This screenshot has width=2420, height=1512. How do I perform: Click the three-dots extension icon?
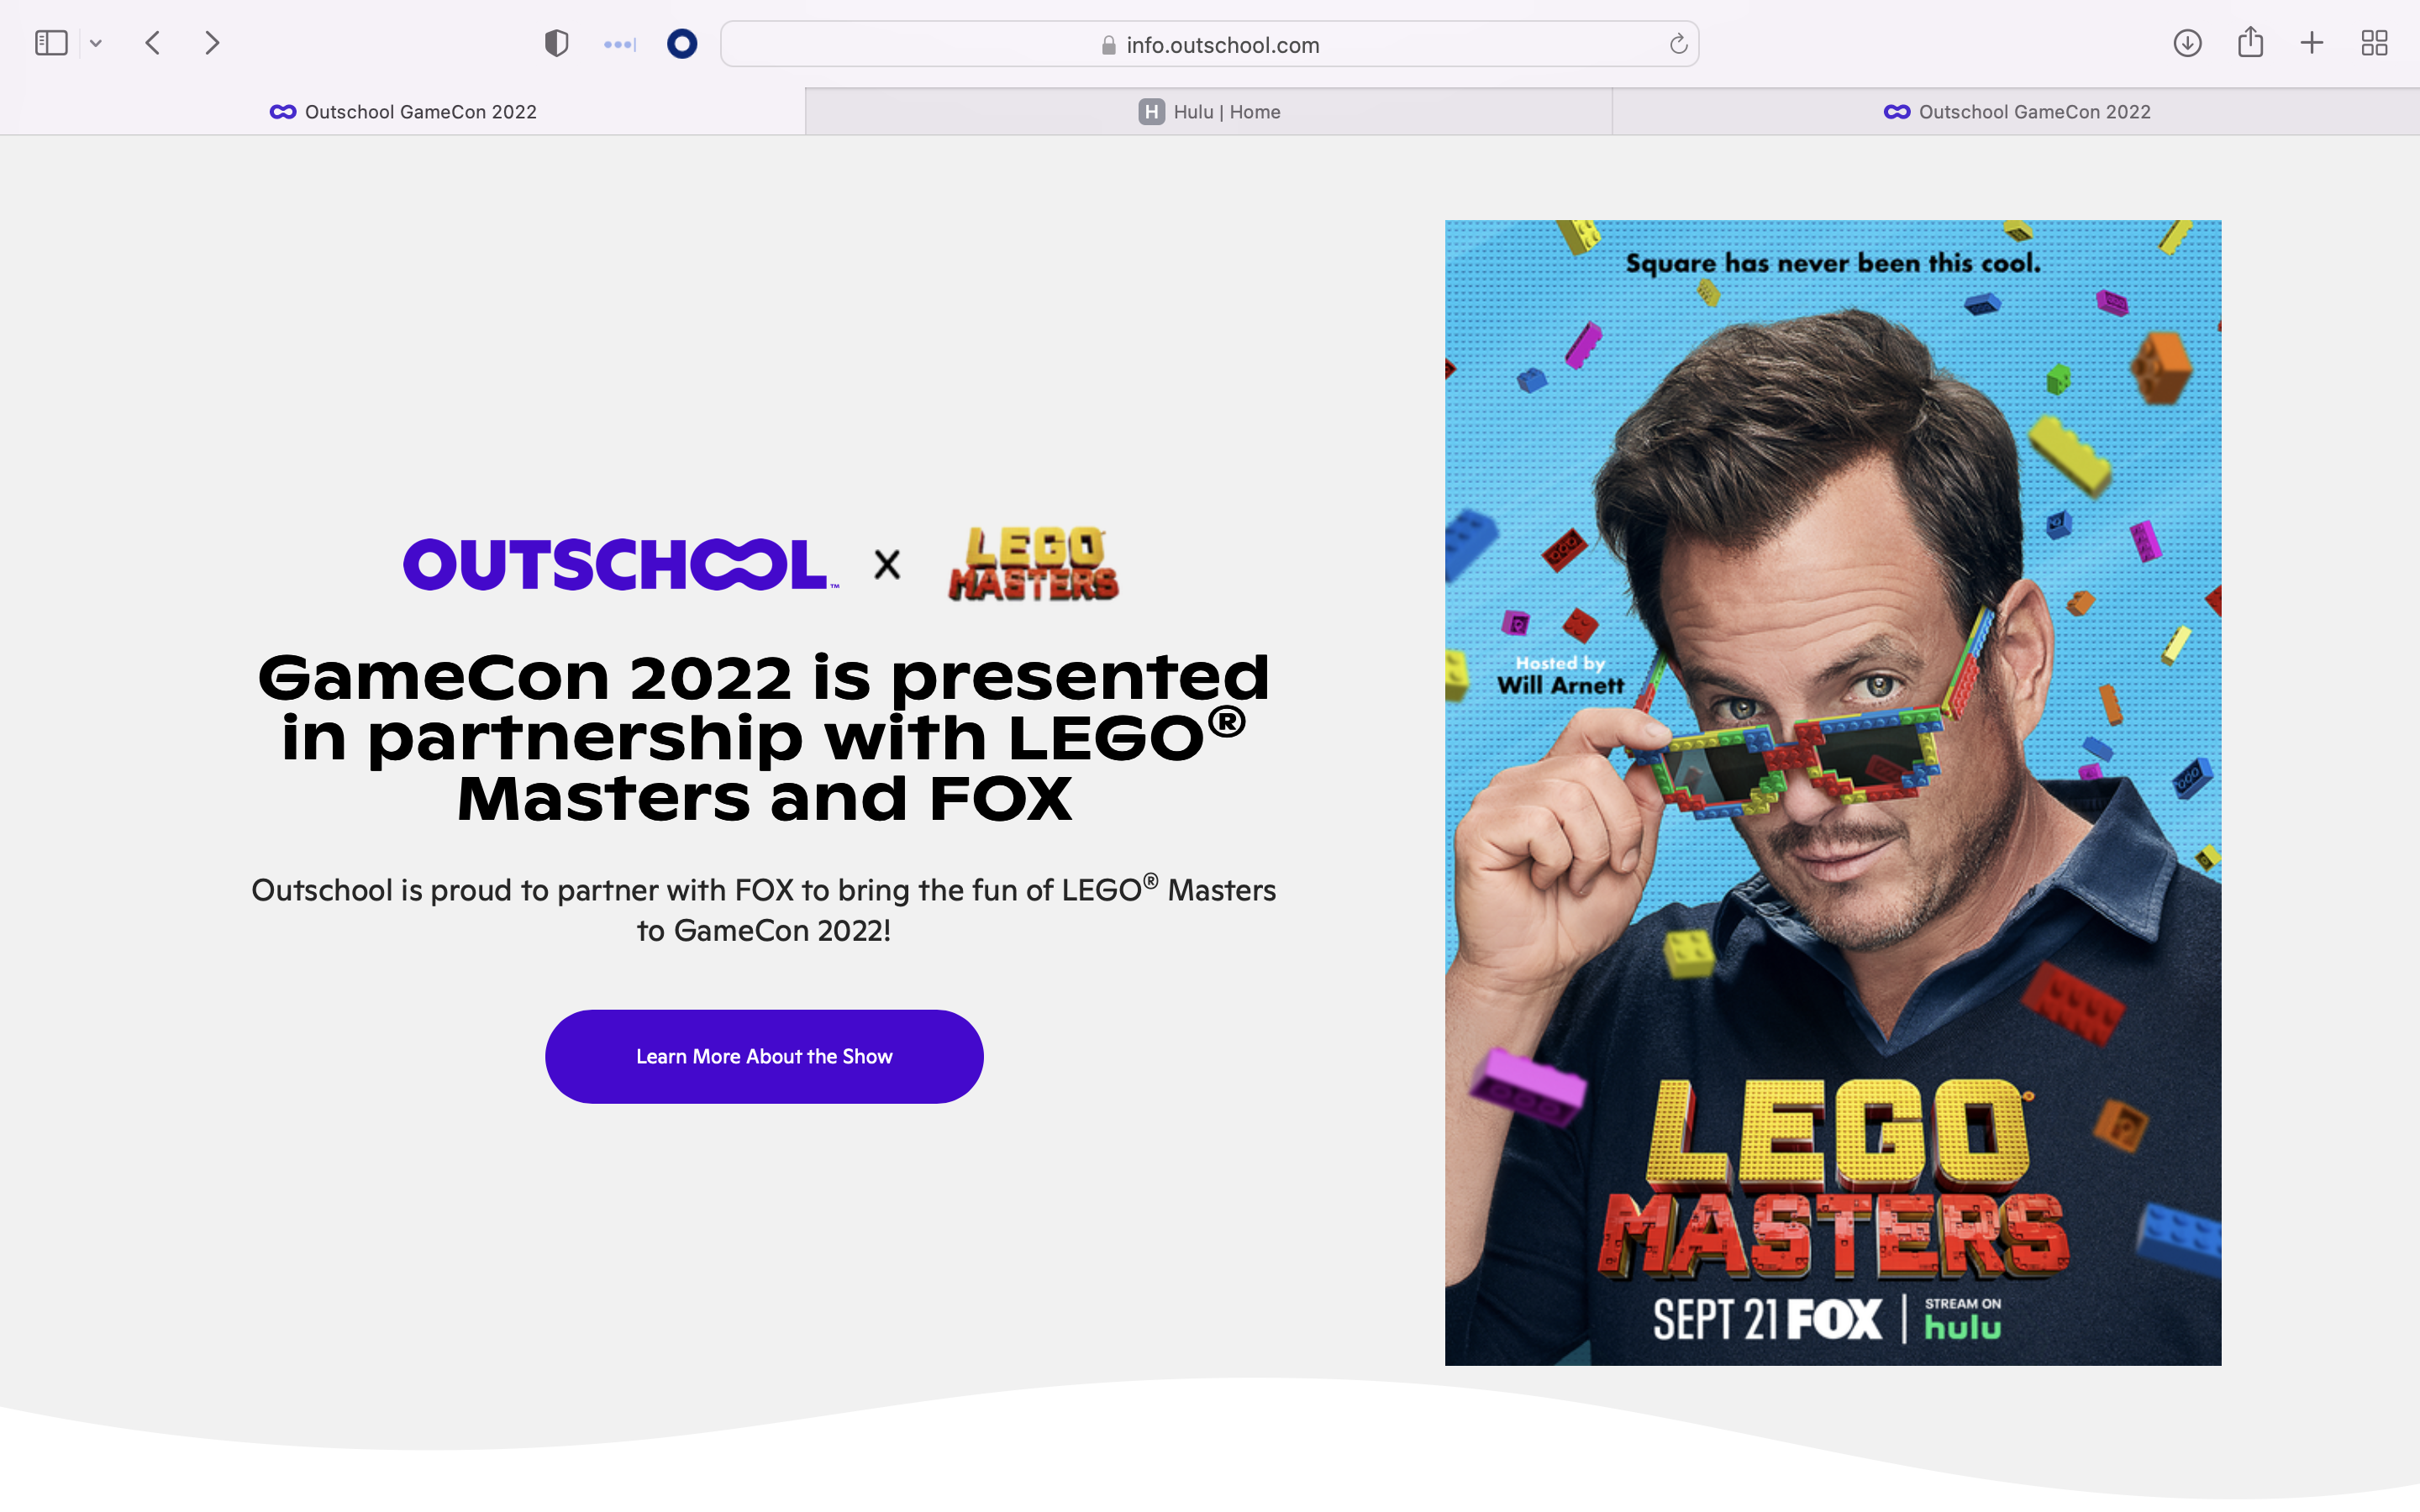point(619,44)
